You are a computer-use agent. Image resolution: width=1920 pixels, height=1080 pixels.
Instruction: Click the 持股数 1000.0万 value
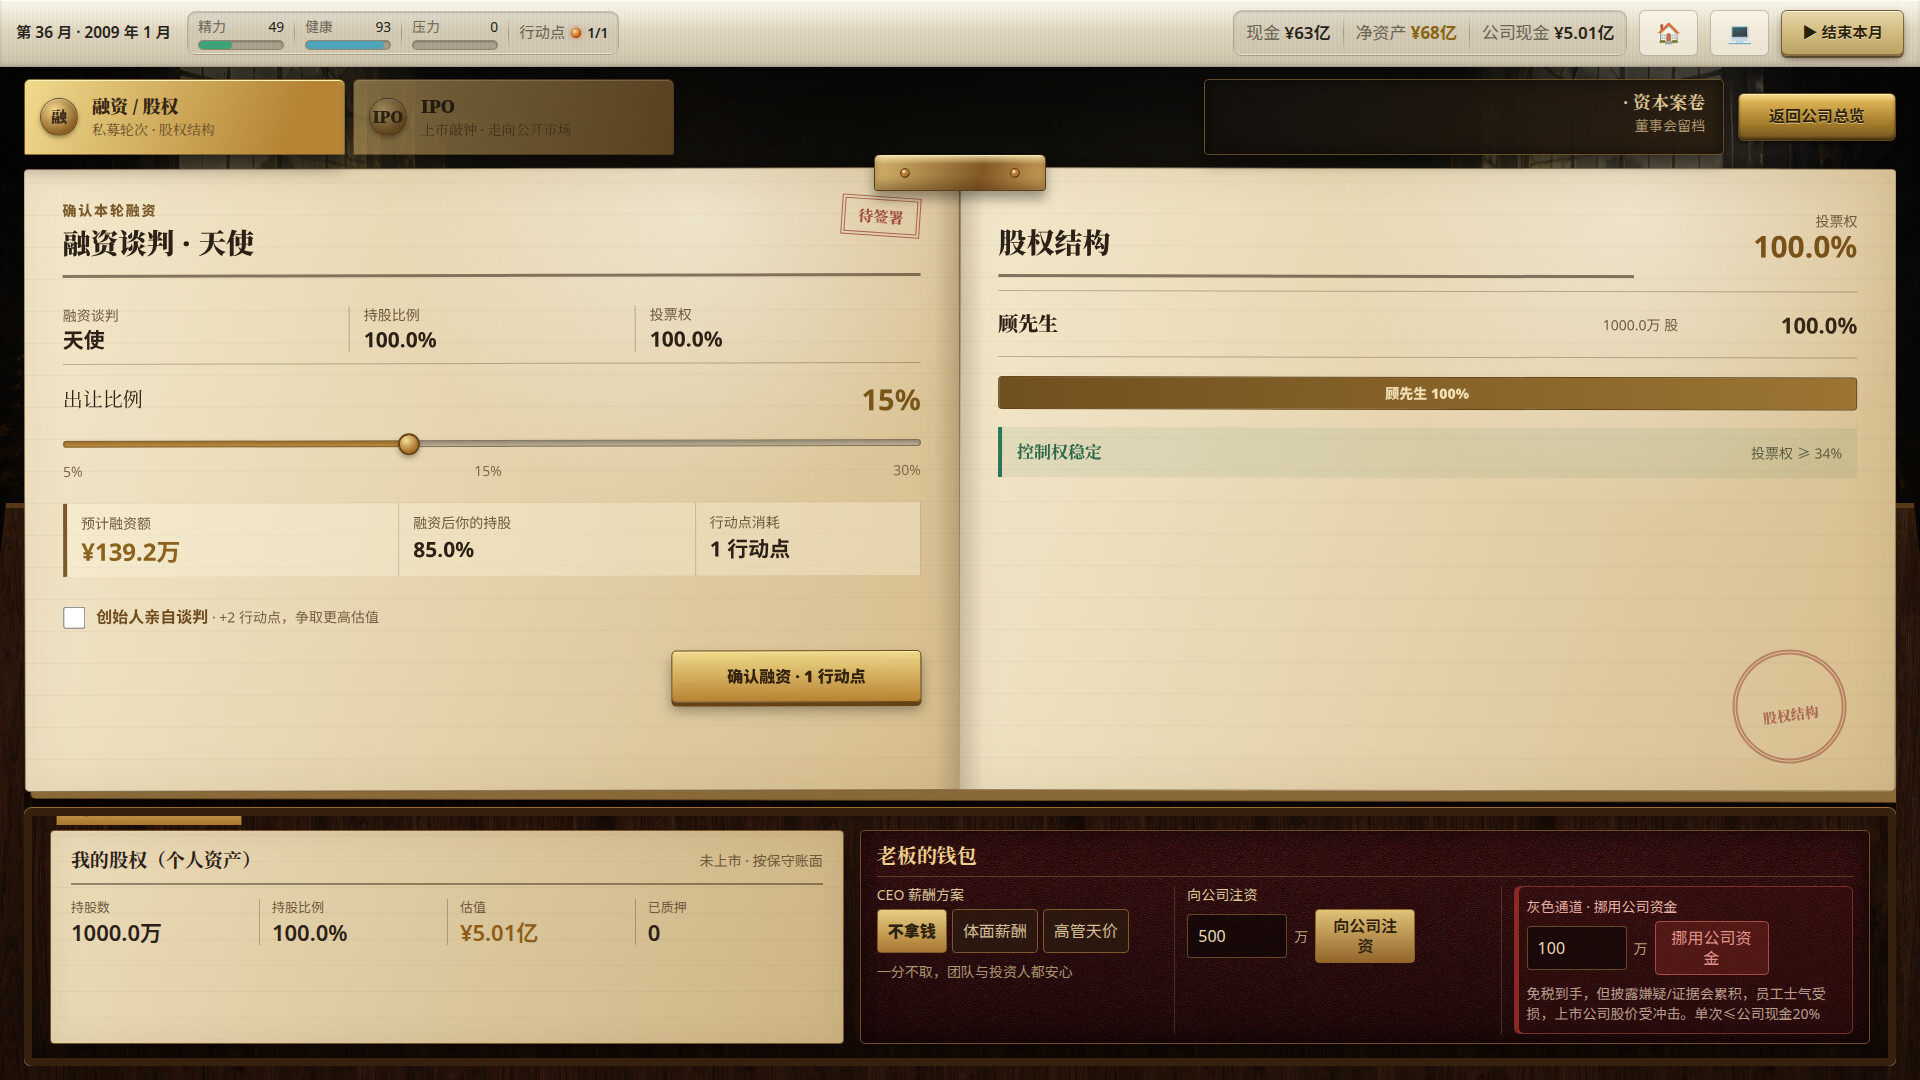(x=116, y=934)
